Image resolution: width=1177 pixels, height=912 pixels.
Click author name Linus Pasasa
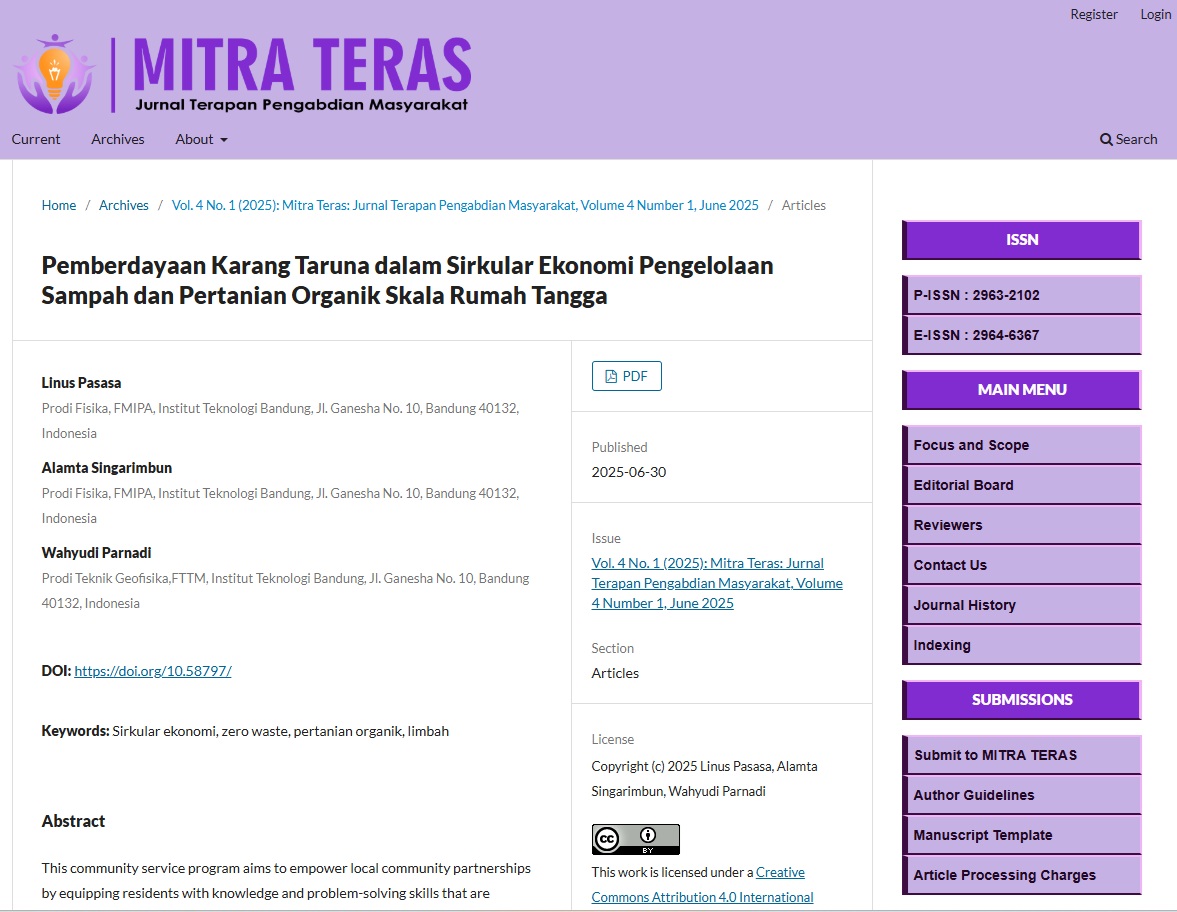point(81,383)
